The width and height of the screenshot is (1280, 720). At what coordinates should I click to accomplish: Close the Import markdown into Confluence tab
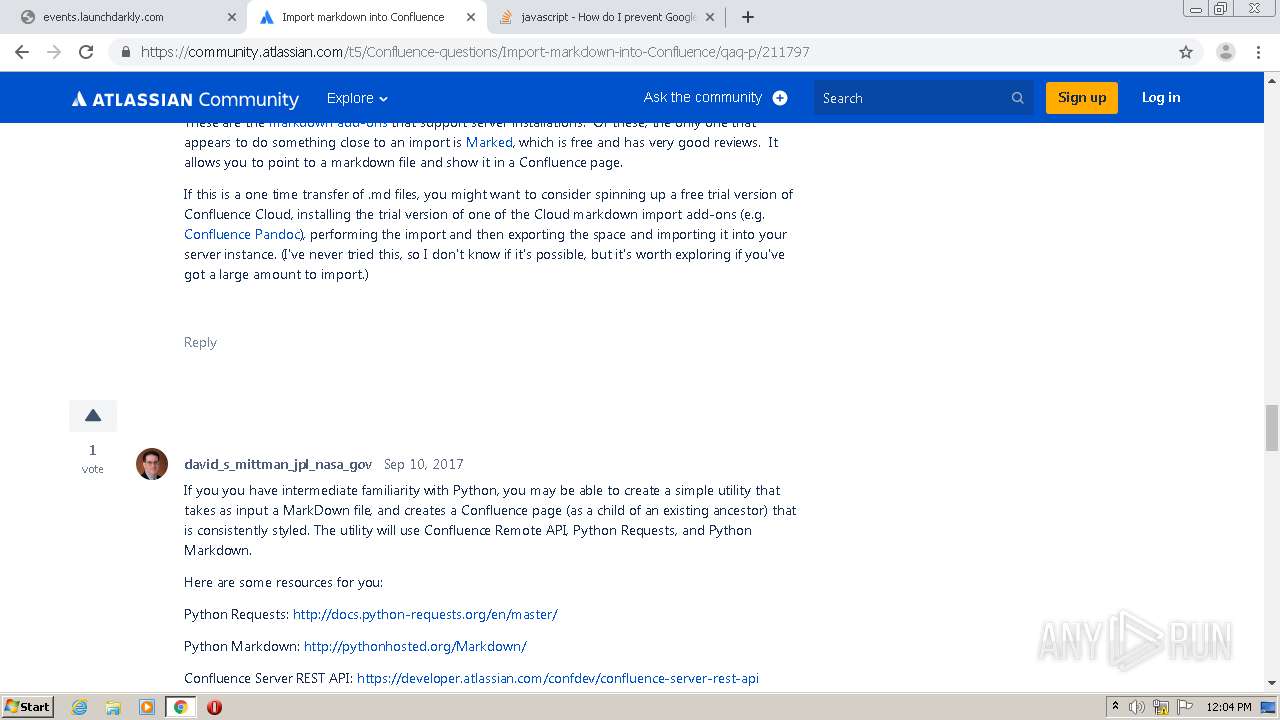(470, 17)
